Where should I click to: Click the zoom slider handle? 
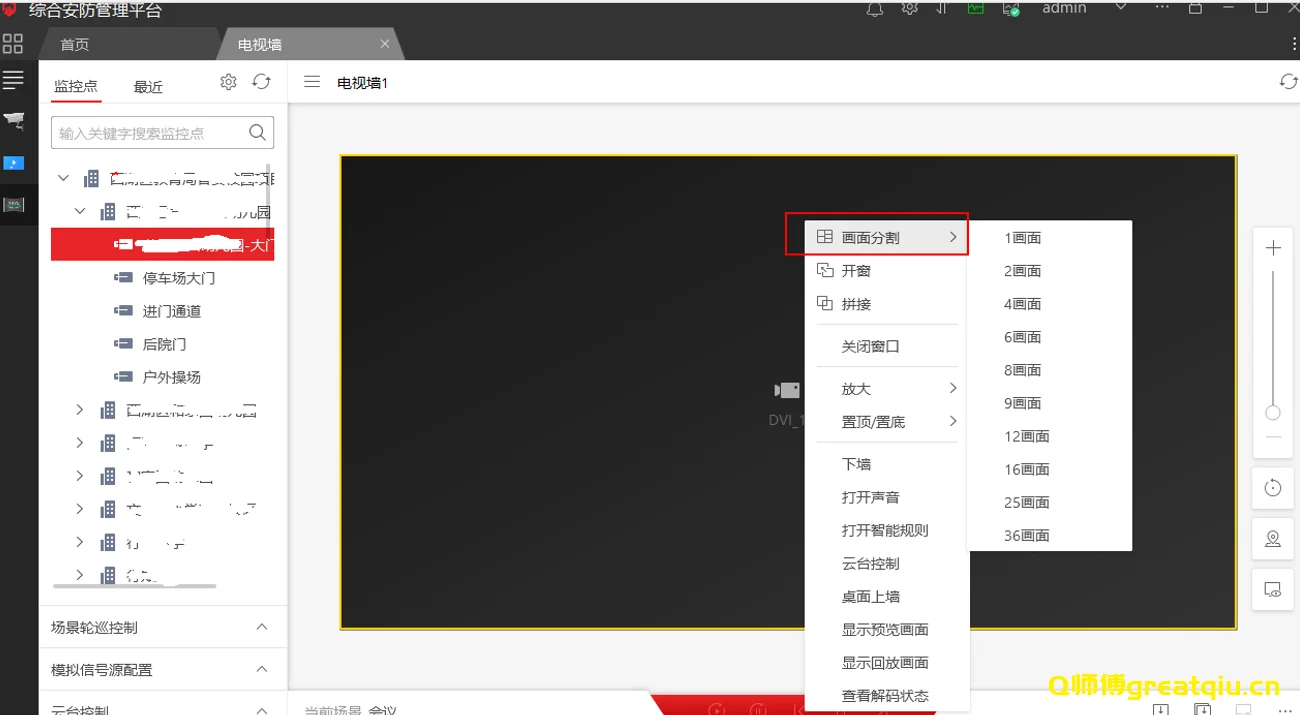(1273, 413)
